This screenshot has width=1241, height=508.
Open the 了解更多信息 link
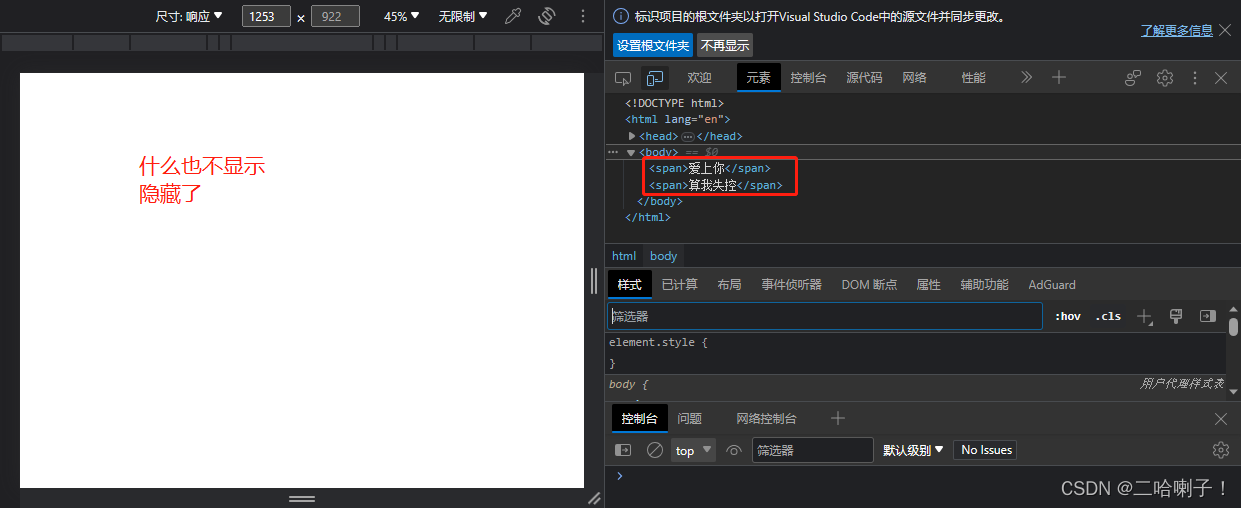(x=1177, y=30)
